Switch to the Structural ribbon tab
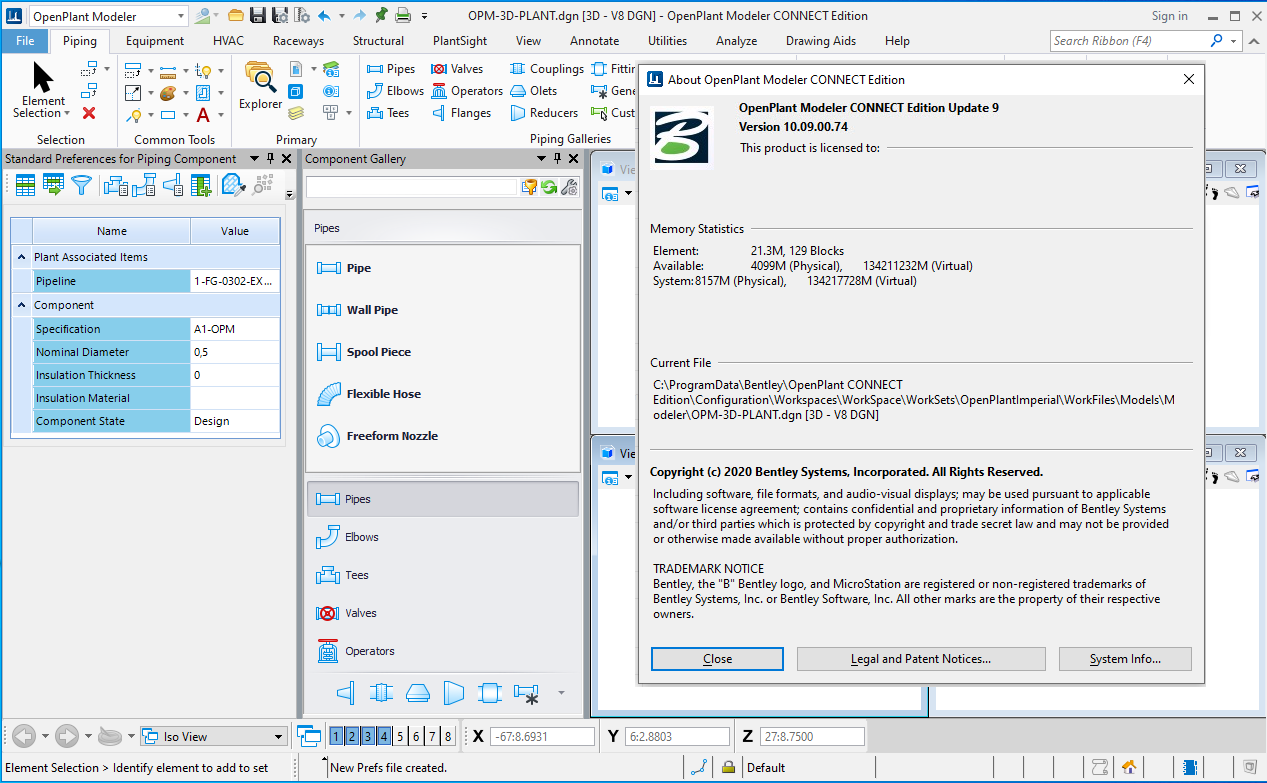The width and height of the screenshot is (1267, 783). (378, 41)
